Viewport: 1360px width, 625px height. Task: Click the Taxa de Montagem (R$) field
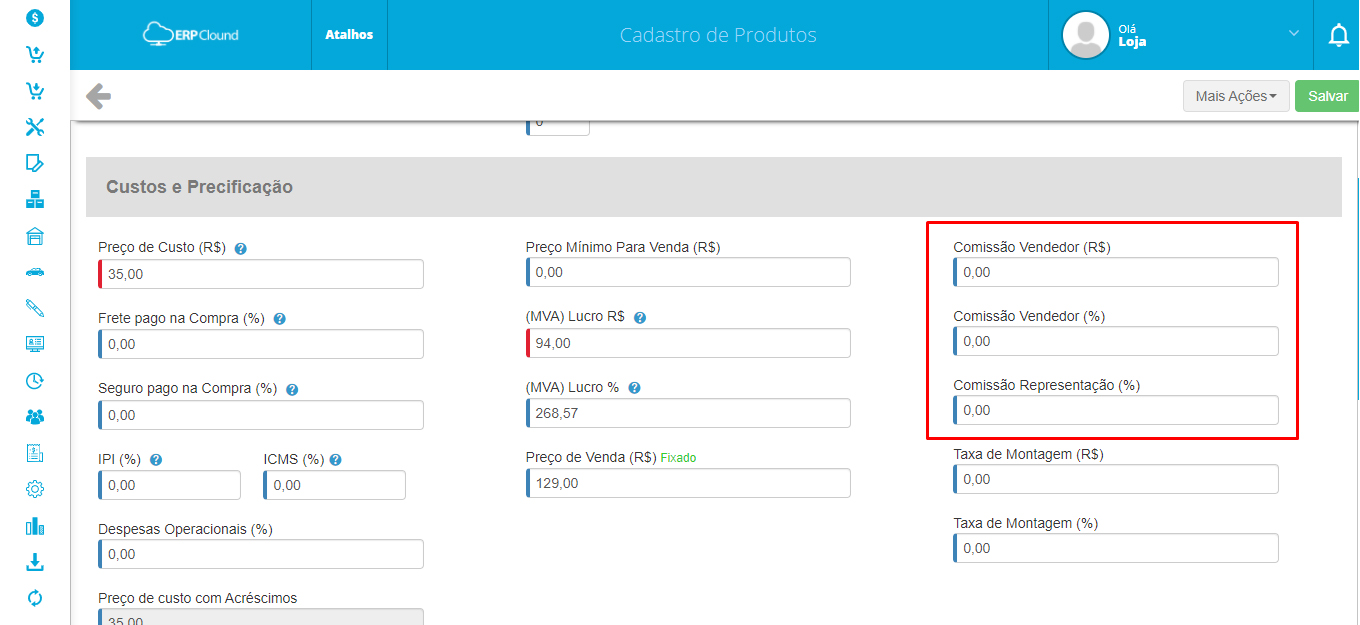pos(1116,479)
